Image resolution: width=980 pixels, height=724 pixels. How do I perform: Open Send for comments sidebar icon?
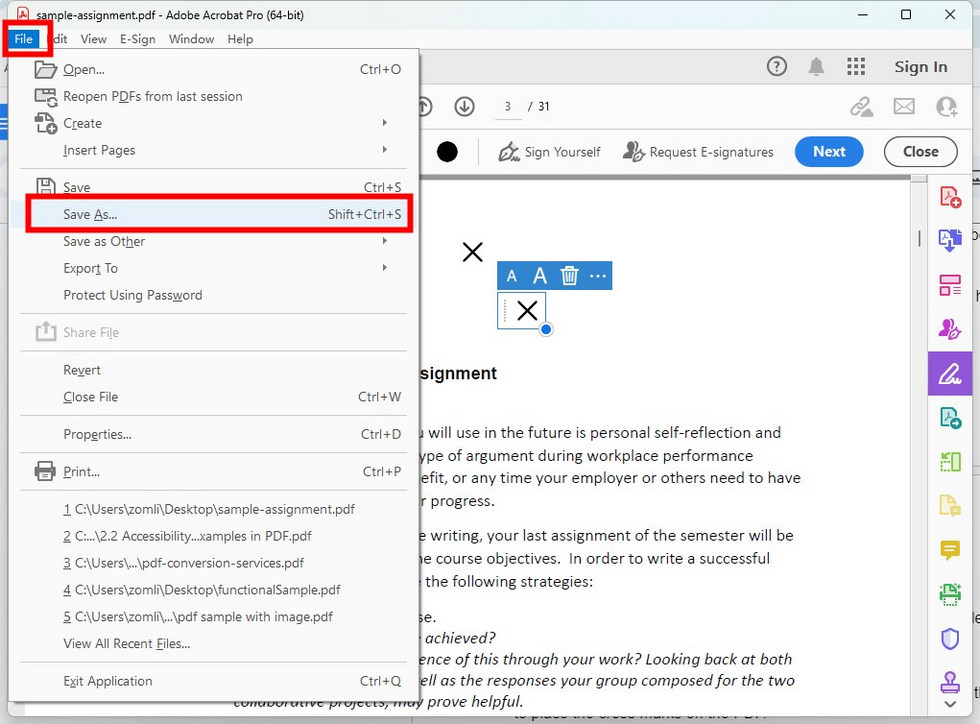tap(950, 418)
